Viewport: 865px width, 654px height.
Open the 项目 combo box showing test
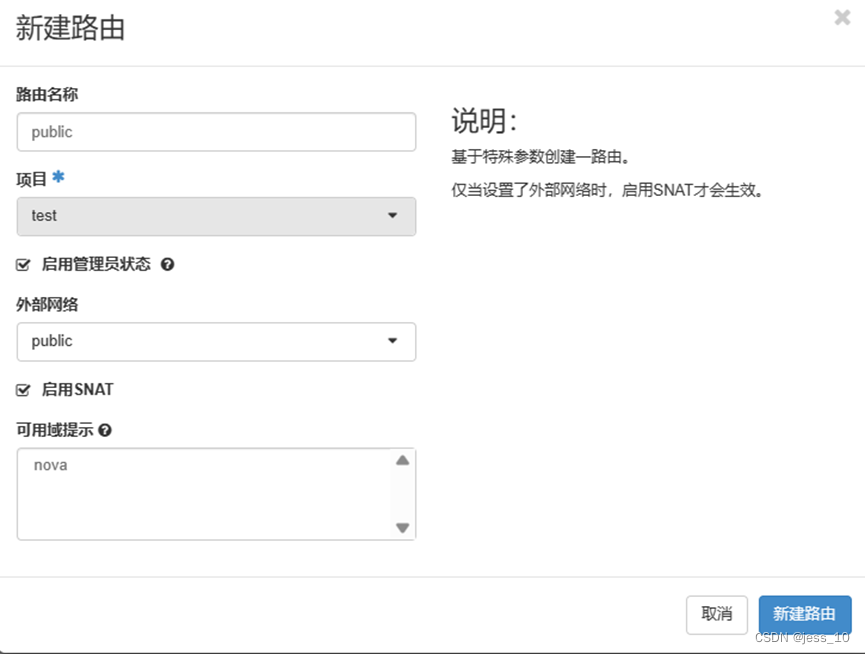pyautogui.click(x=216, y=216)
